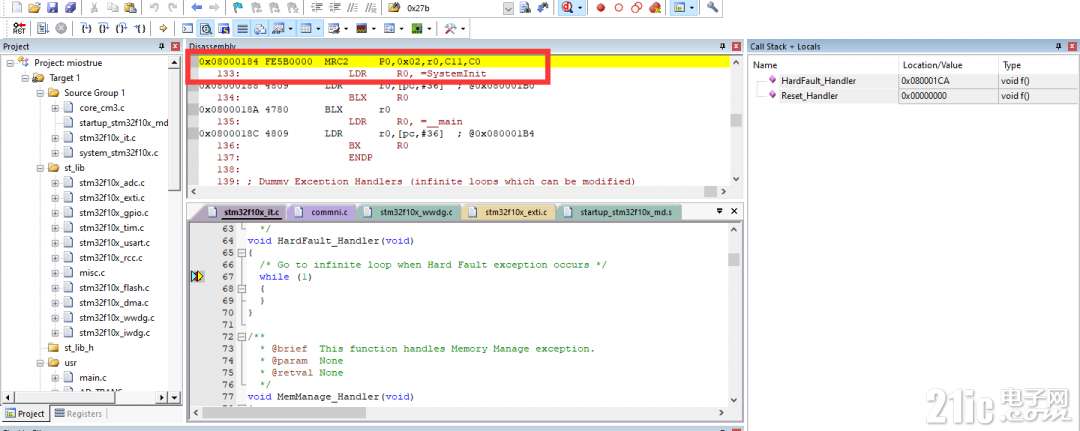The image size is (1080, 431).
Task: Kill all breakpoints icon
Action: [x=655, y=8]
